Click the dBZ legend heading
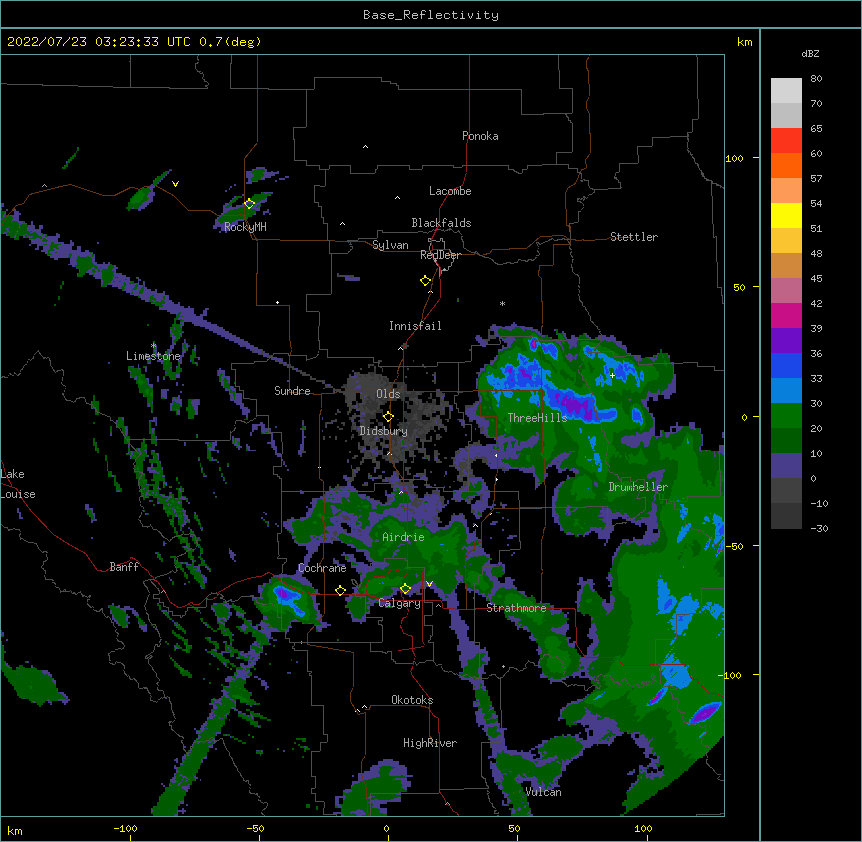Screen dimensions: 862x842 point(810,54)
